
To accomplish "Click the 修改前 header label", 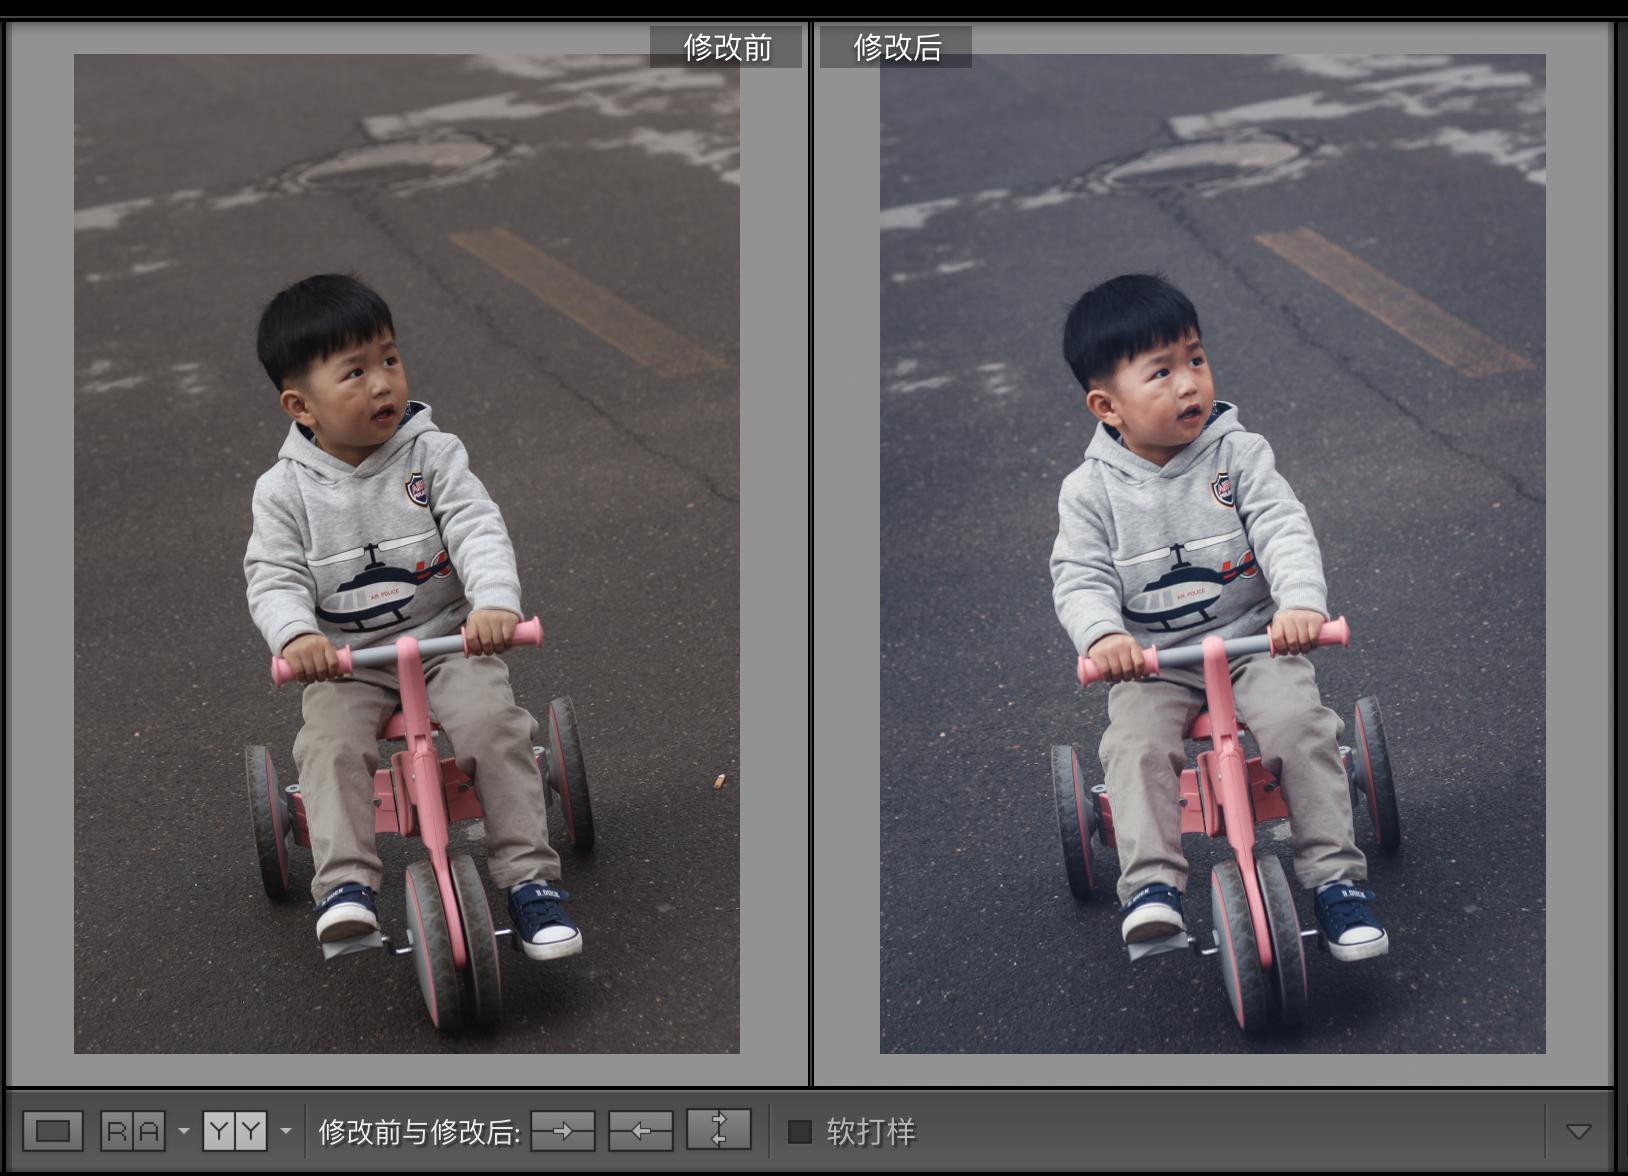I will (727, 47).
